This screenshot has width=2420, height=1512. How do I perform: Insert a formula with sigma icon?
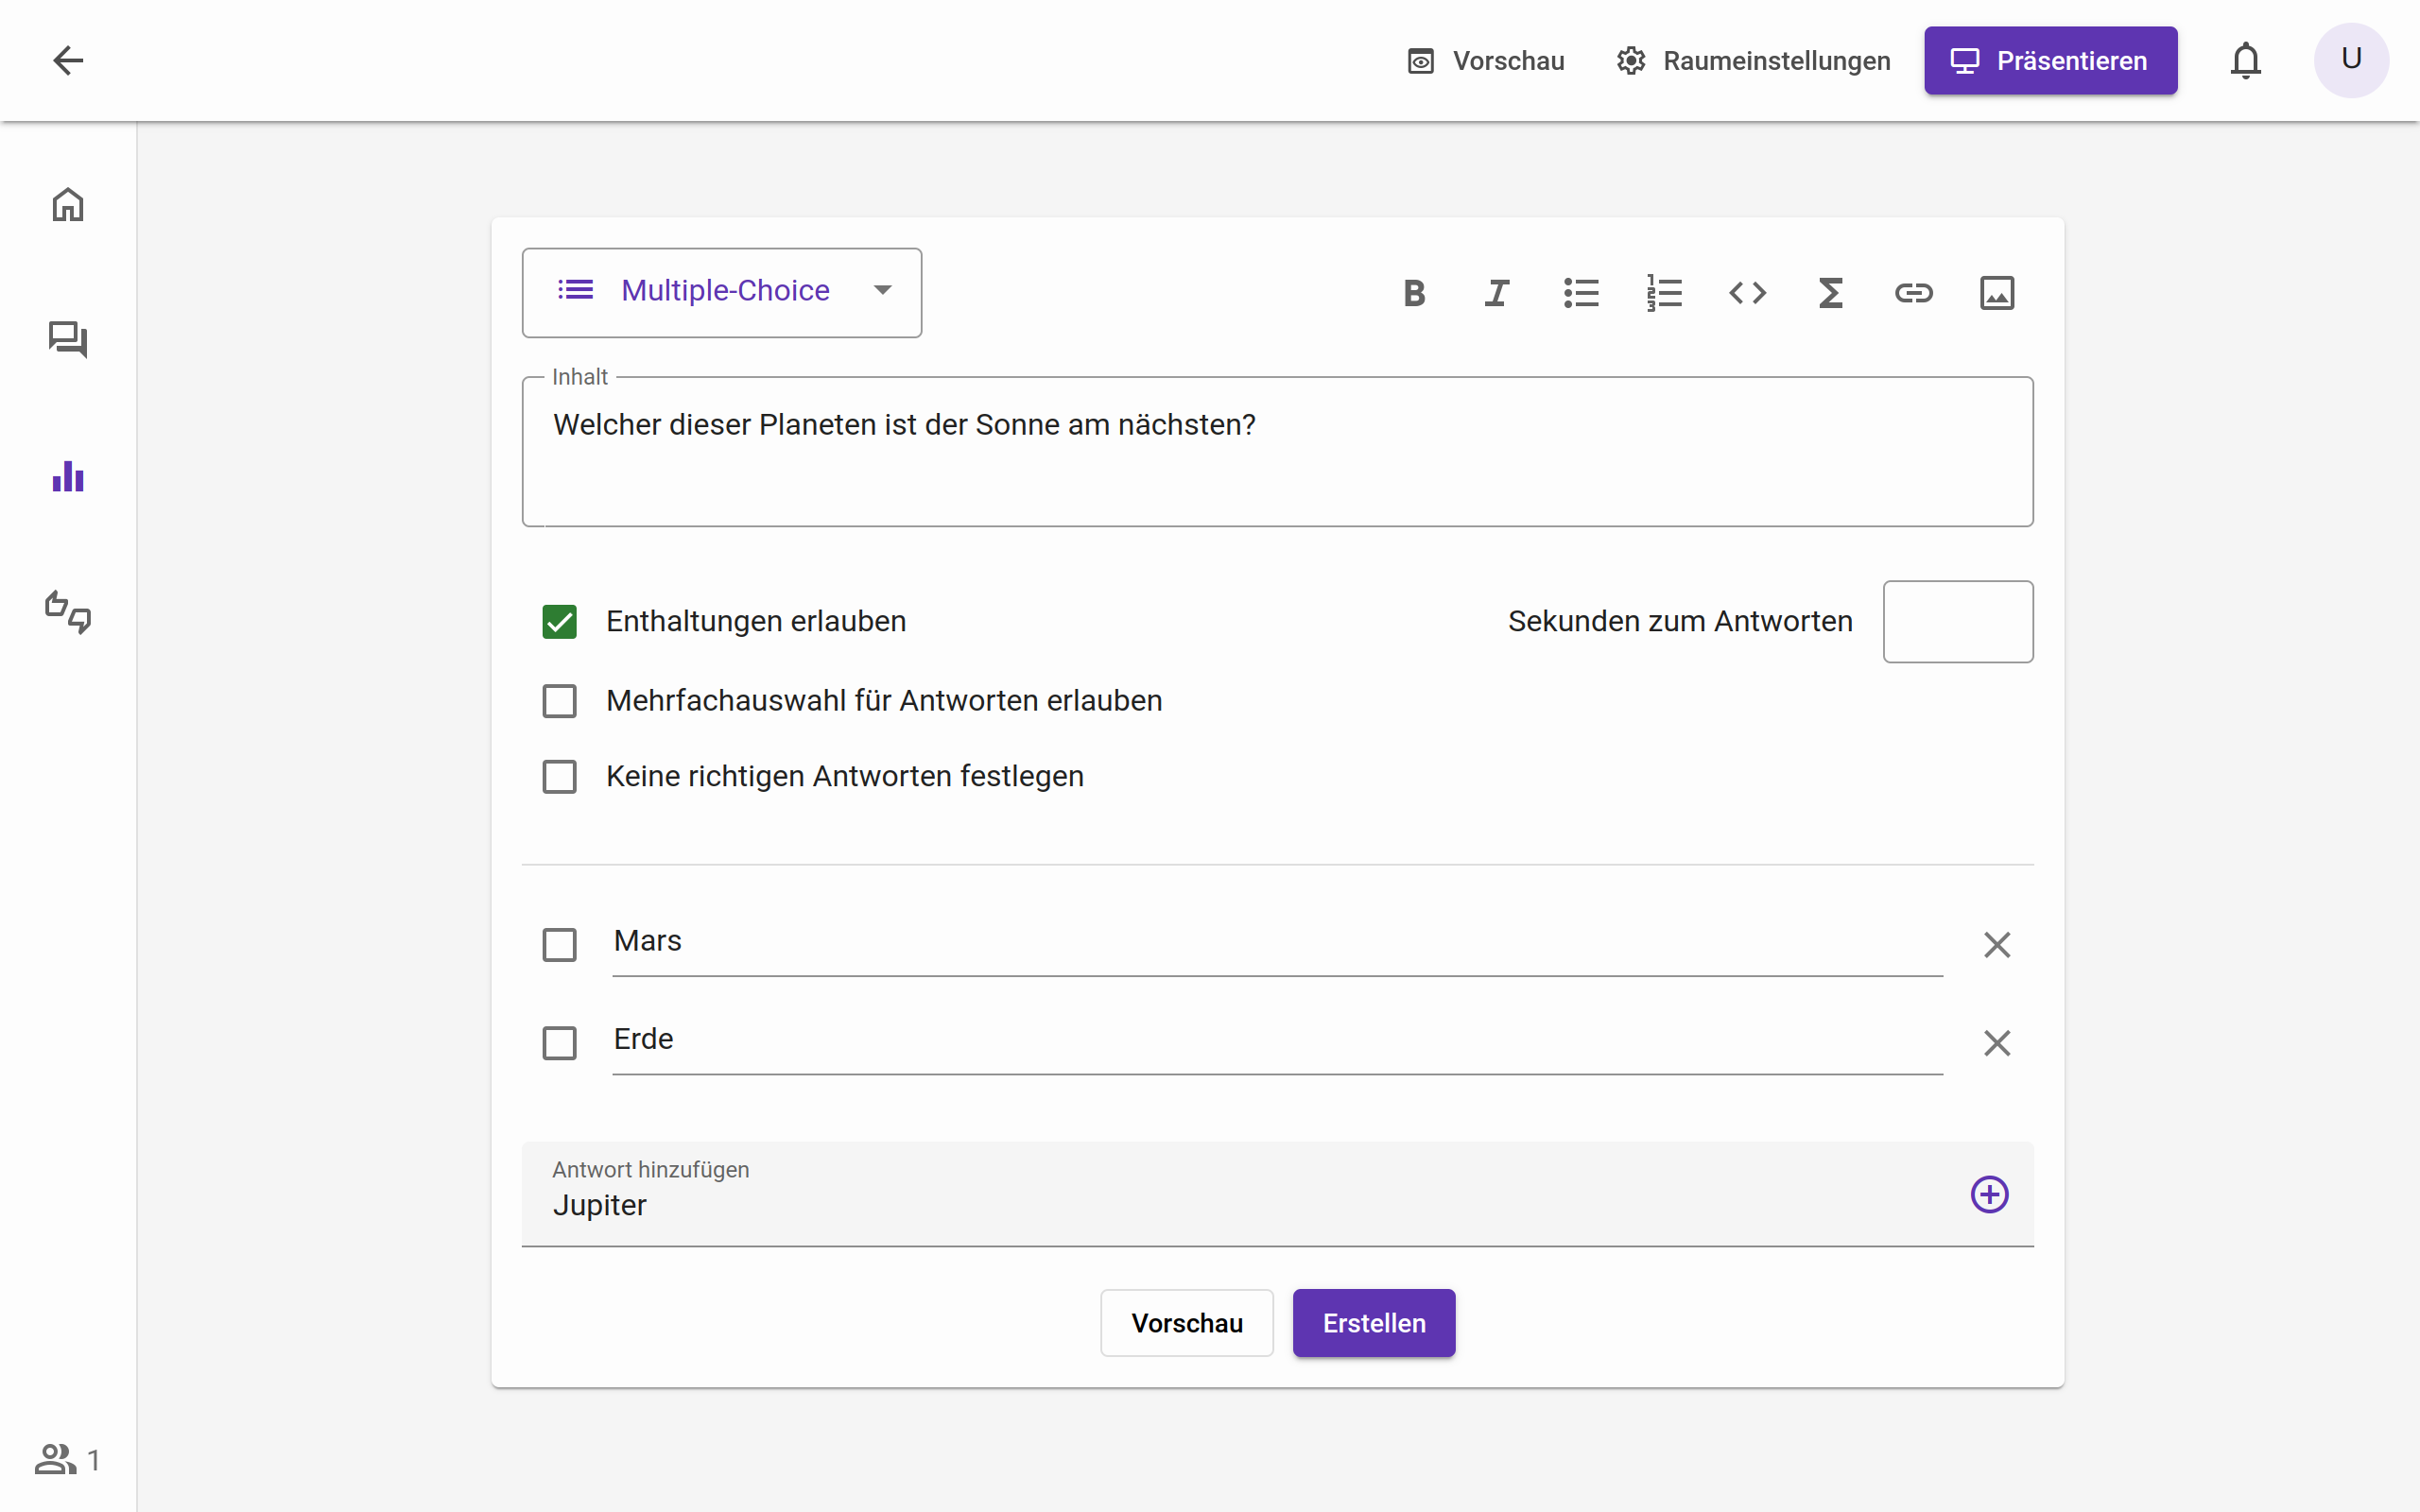point(1830,293)
